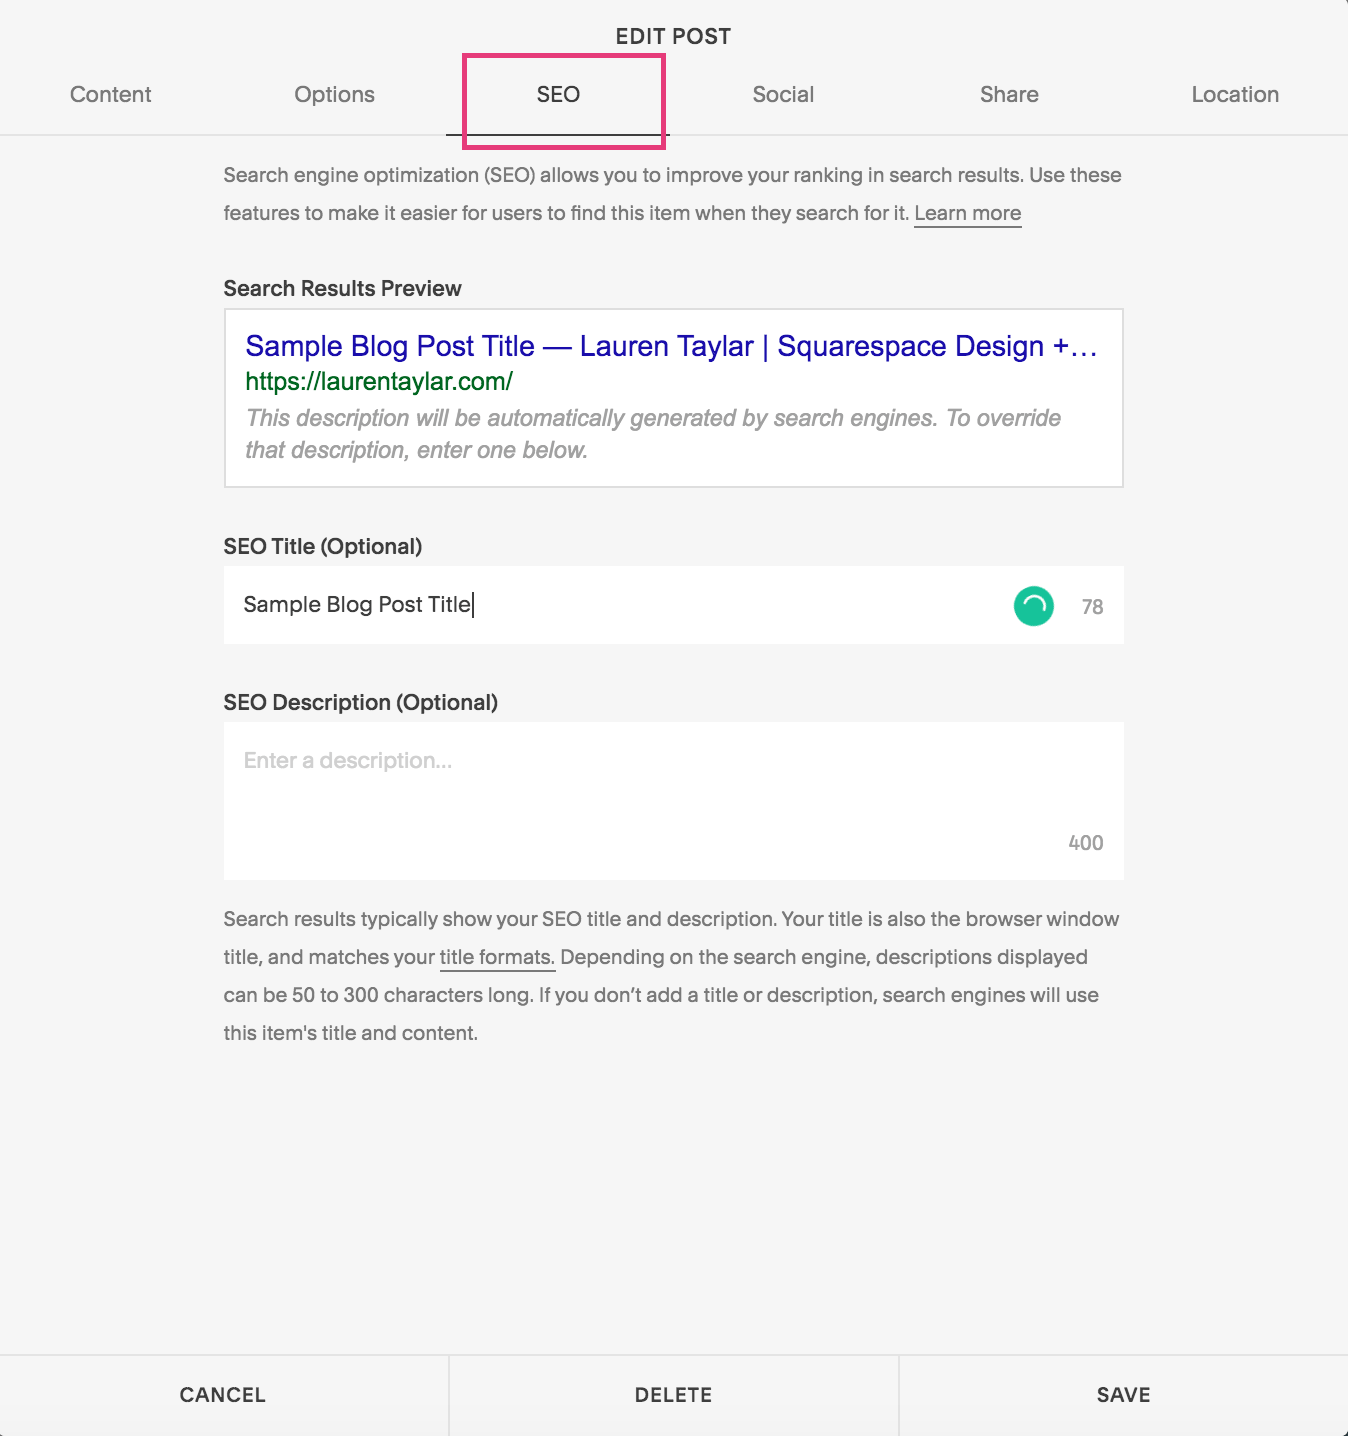Viewport: 1348px width, 1436px height.
Task: Select the Social tab
Action: click(x=783, y=94)
